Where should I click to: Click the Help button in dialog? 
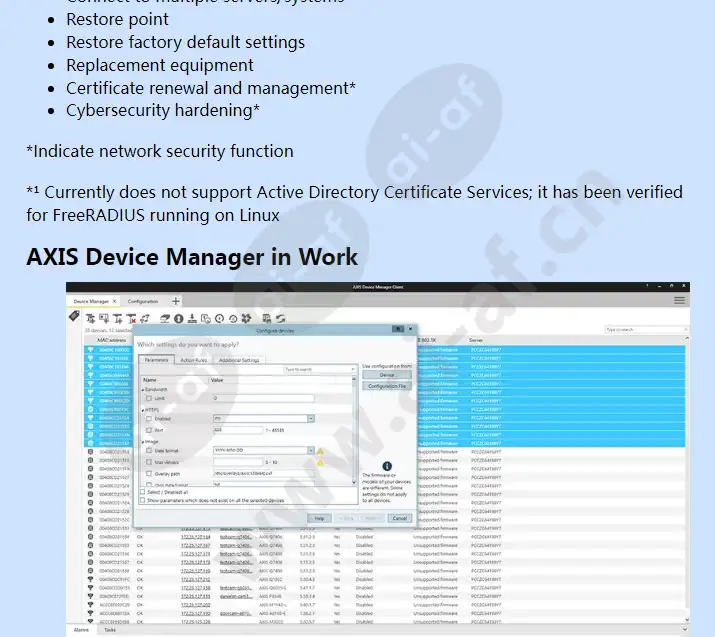319,518
